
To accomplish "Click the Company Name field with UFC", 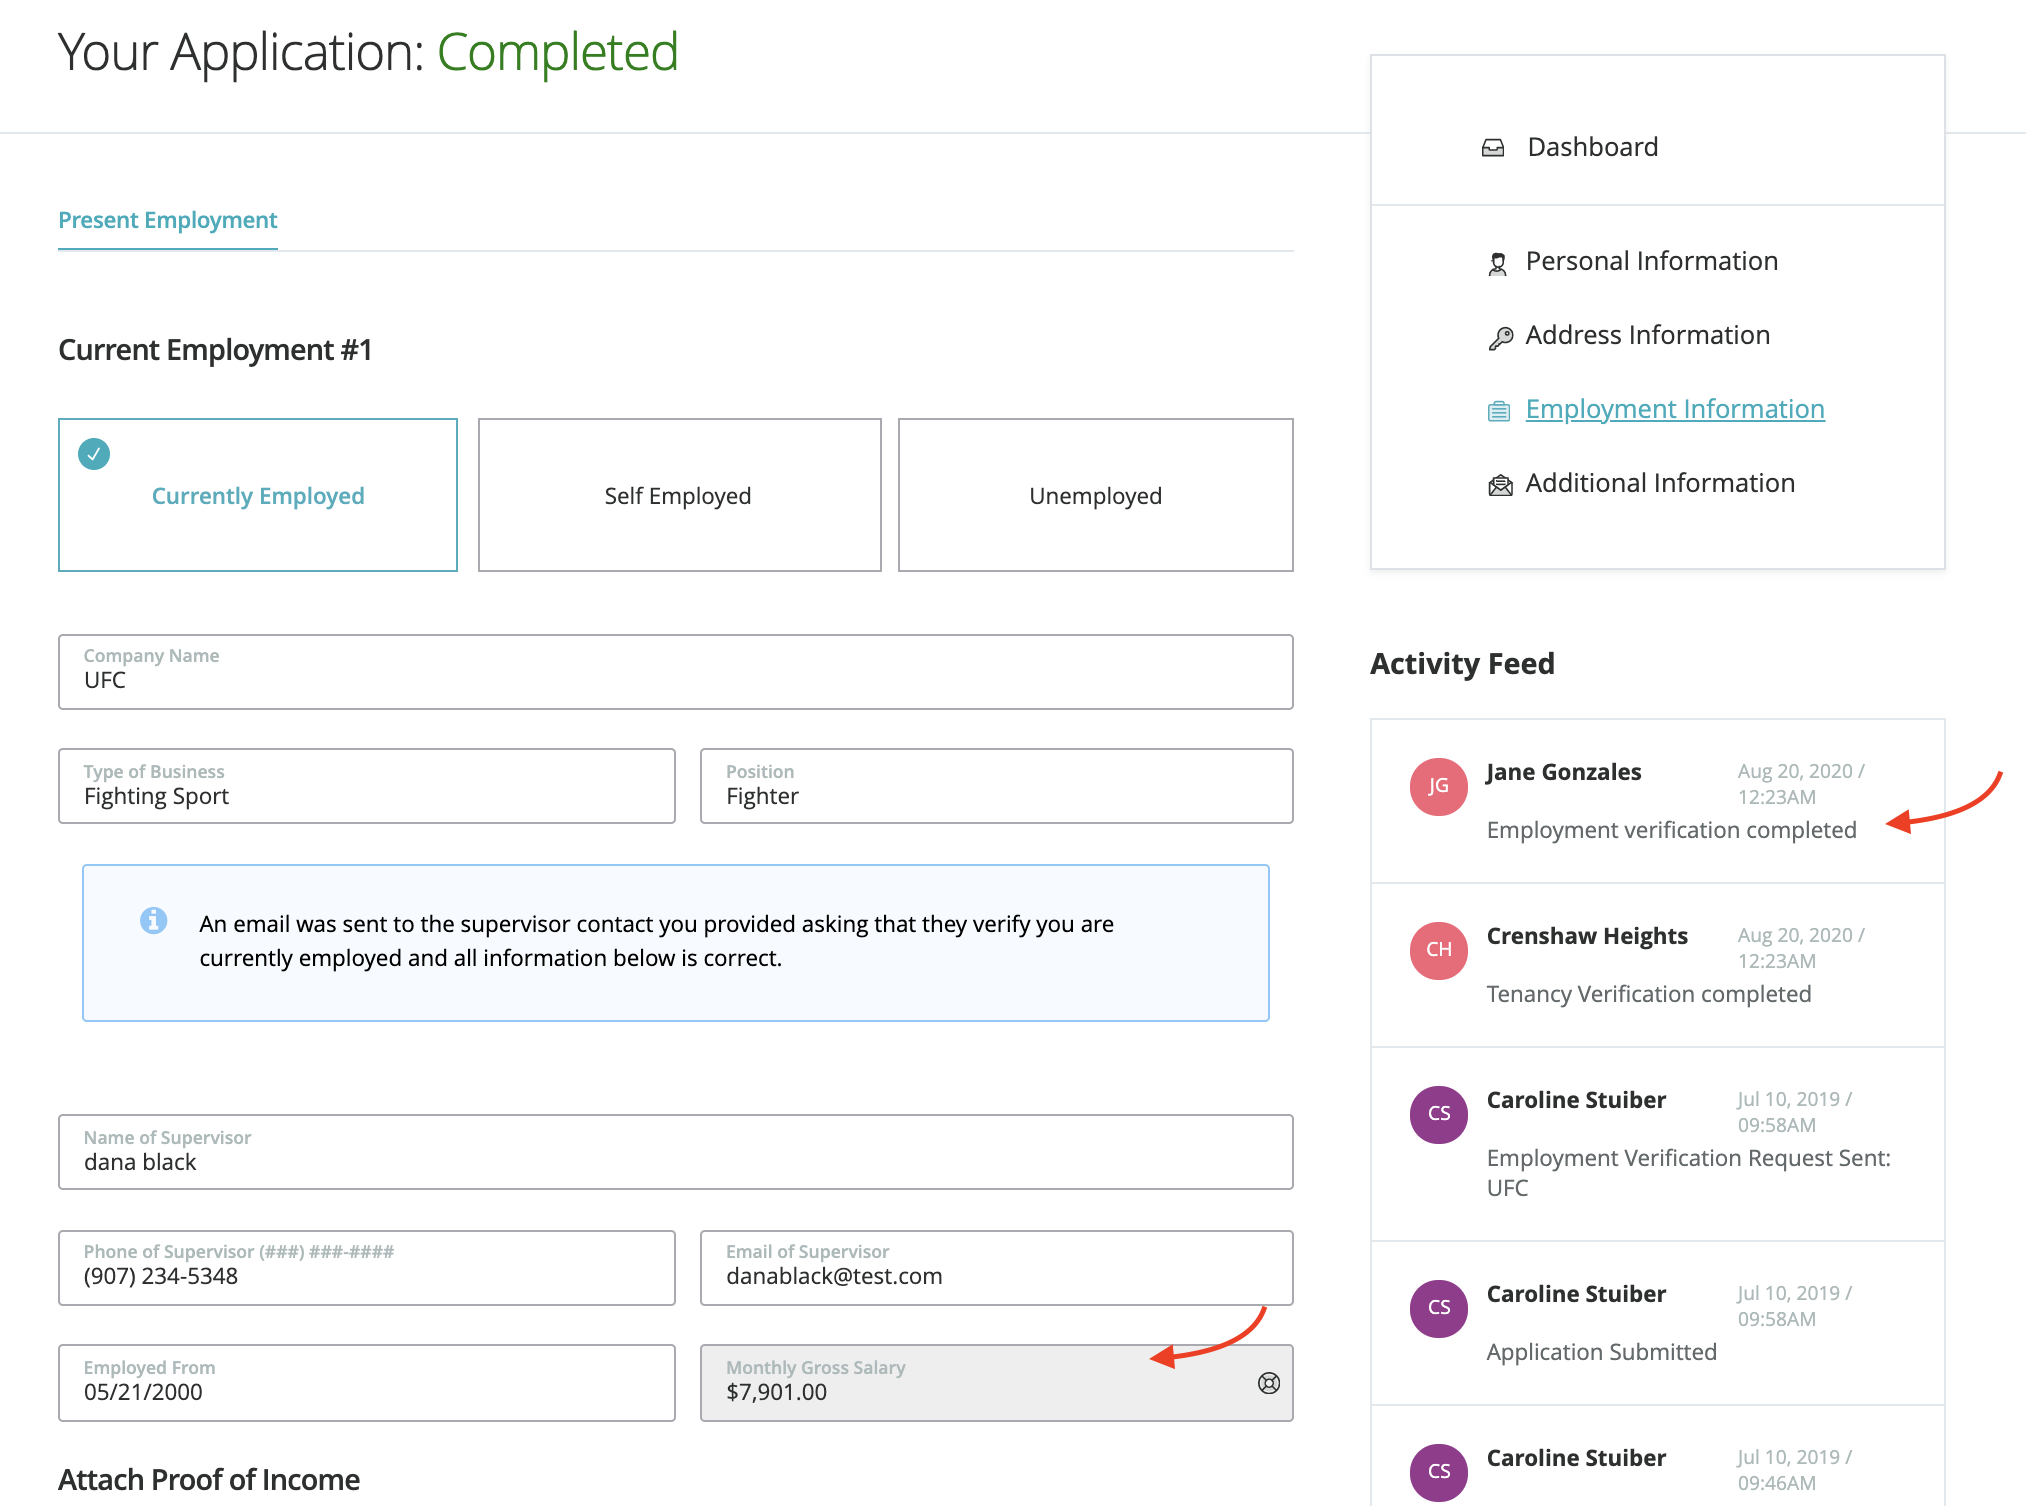I will (x=675, y=672).
